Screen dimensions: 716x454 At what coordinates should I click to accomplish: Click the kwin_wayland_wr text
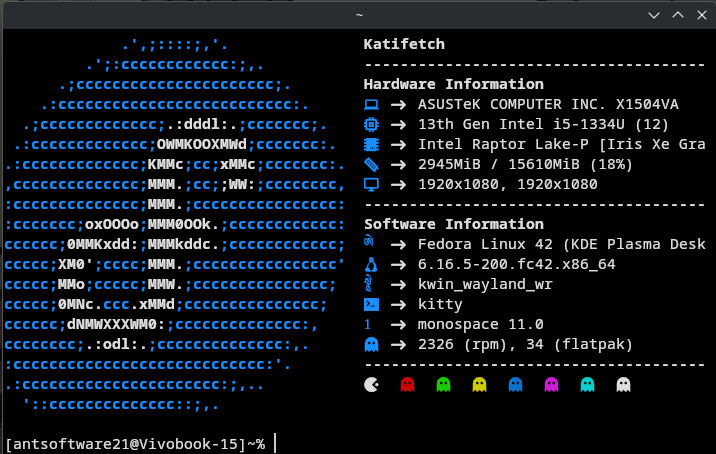point(485,285)
